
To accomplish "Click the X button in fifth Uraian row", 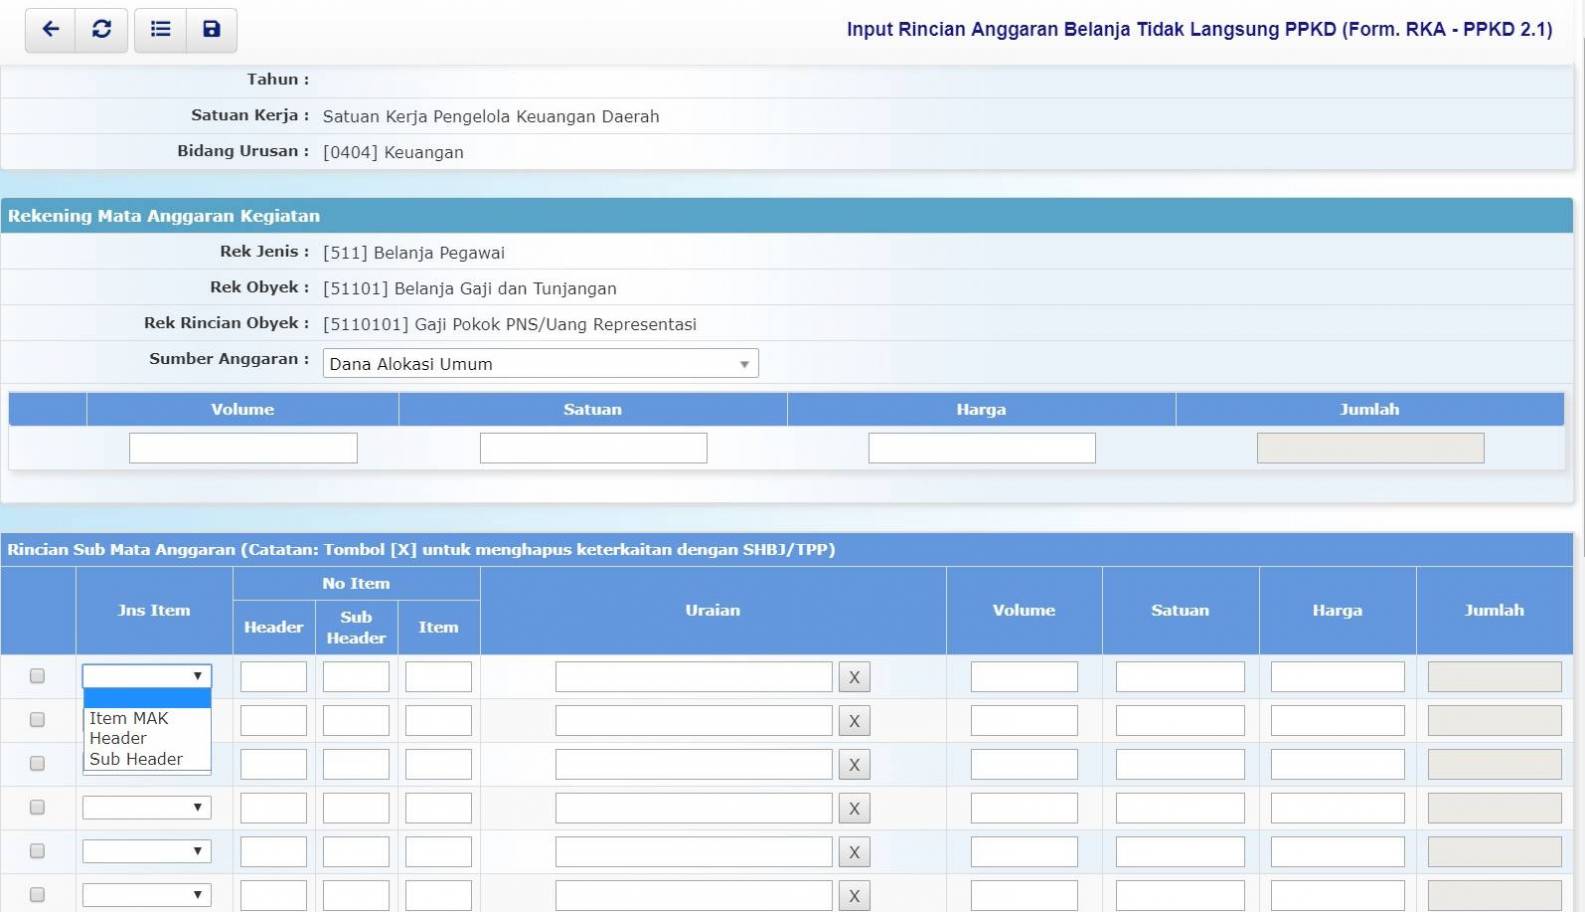I will (x=854, y=852).
